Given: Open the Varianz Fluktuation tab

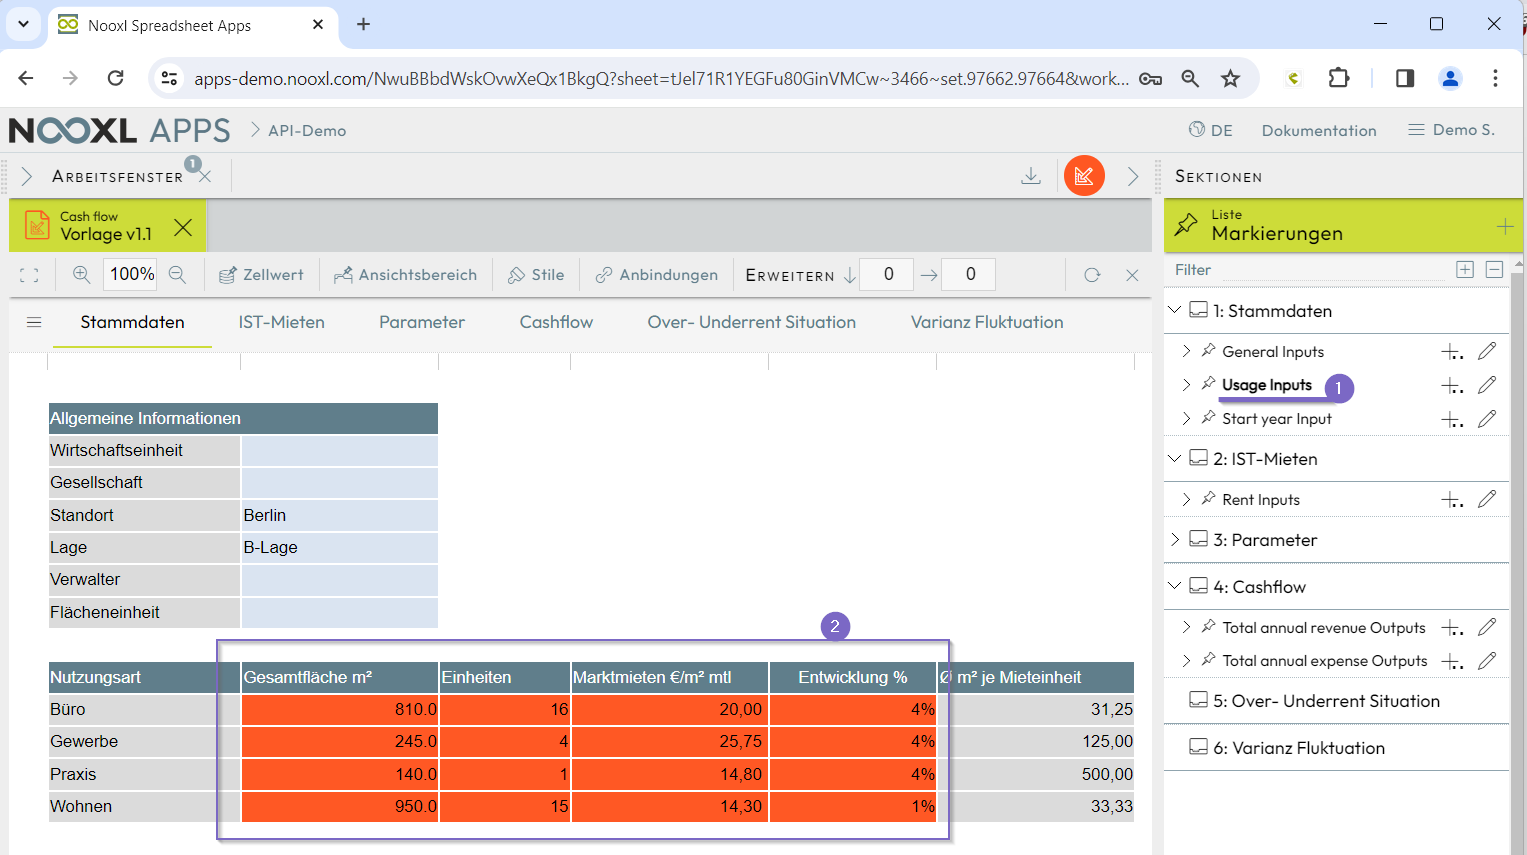Looking at the screenshot, I should [x=987, y=322].
